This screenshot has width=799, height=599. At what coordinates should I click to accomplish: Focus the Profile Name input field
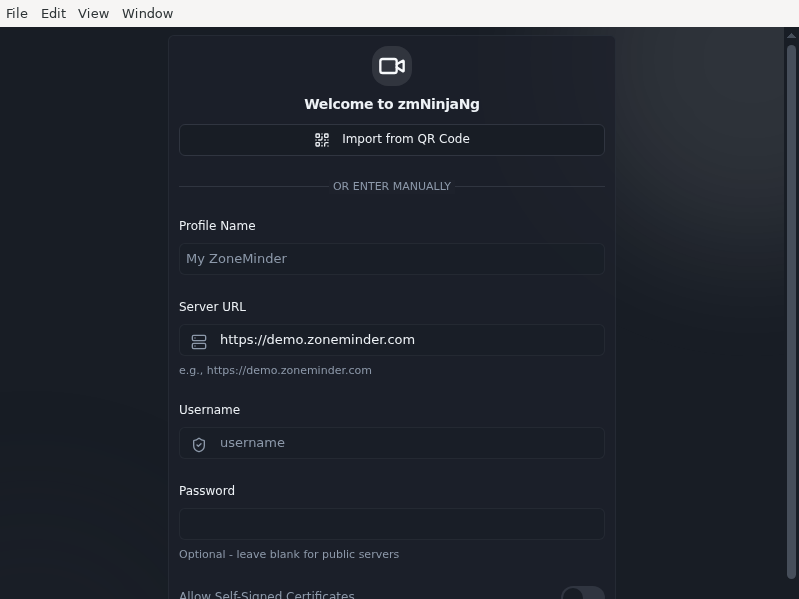(392, 259)
